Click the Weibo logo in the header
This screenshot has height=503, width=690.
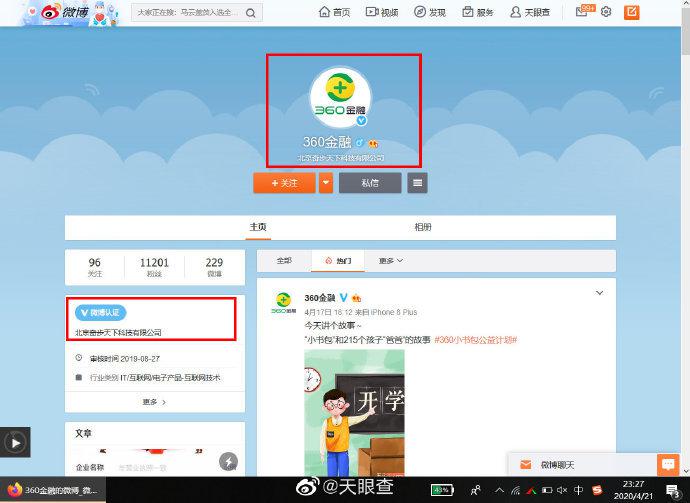(65, 12)
